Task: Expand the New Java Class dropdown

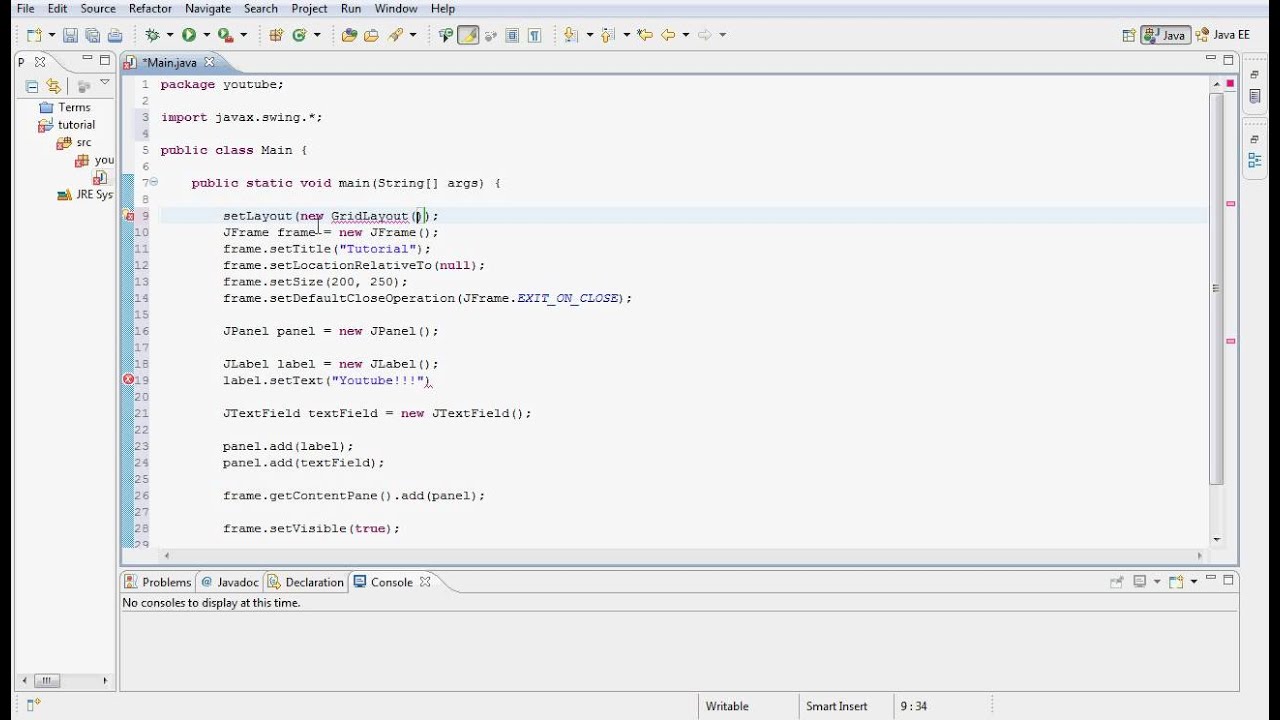Action: (x=317, y=35)
